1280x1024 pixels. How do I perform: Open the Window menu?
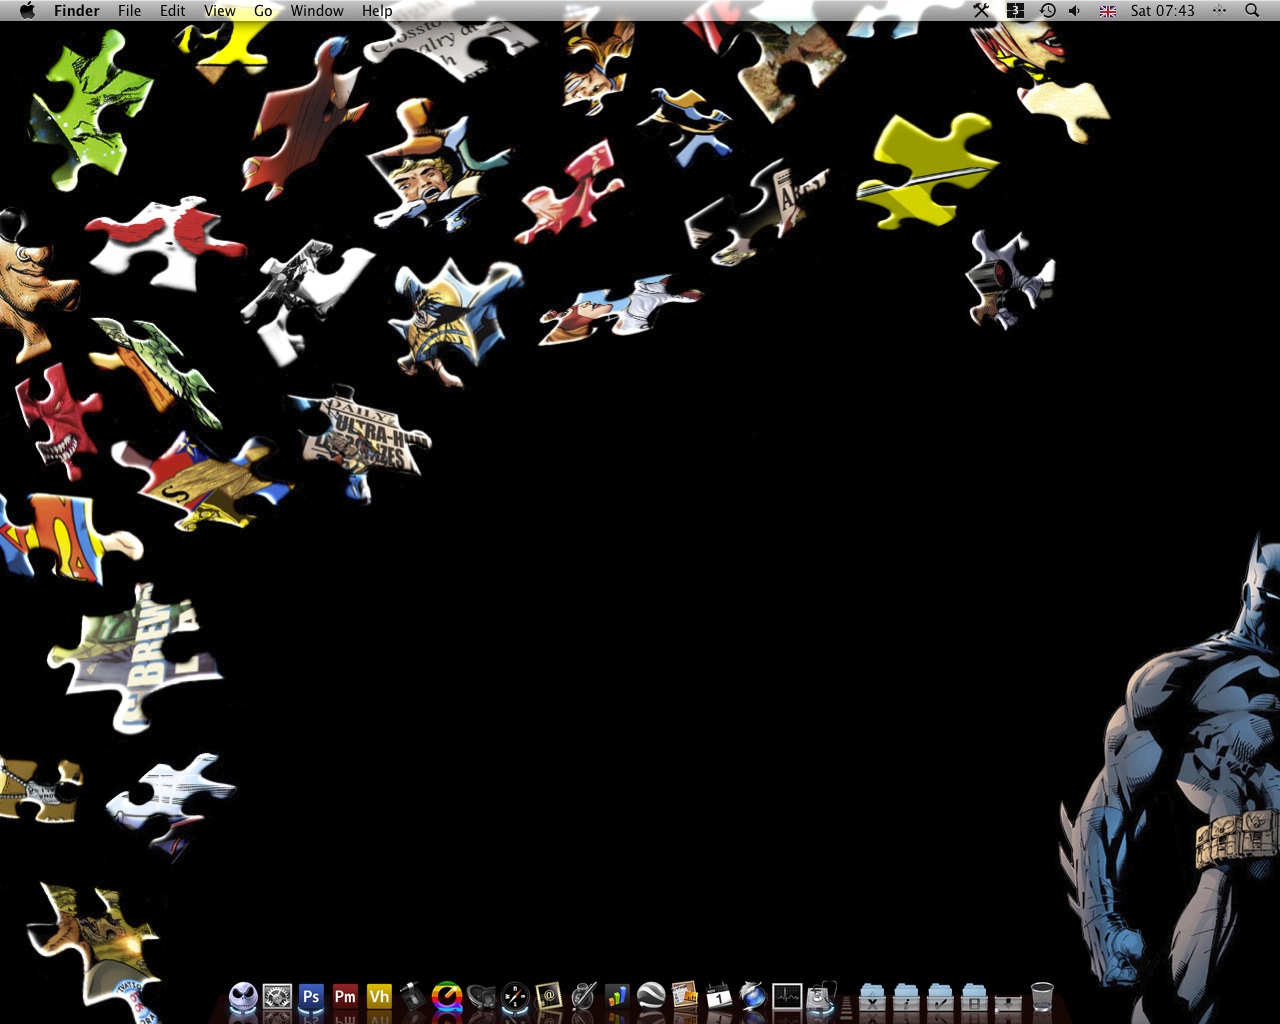click(x=317, y=11)
